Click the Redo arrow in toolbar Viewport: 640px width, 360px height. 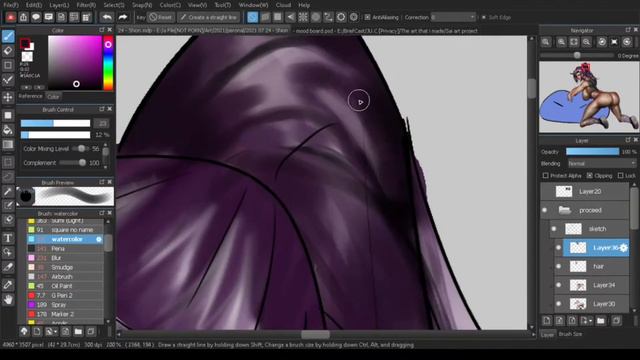(122, 17)
